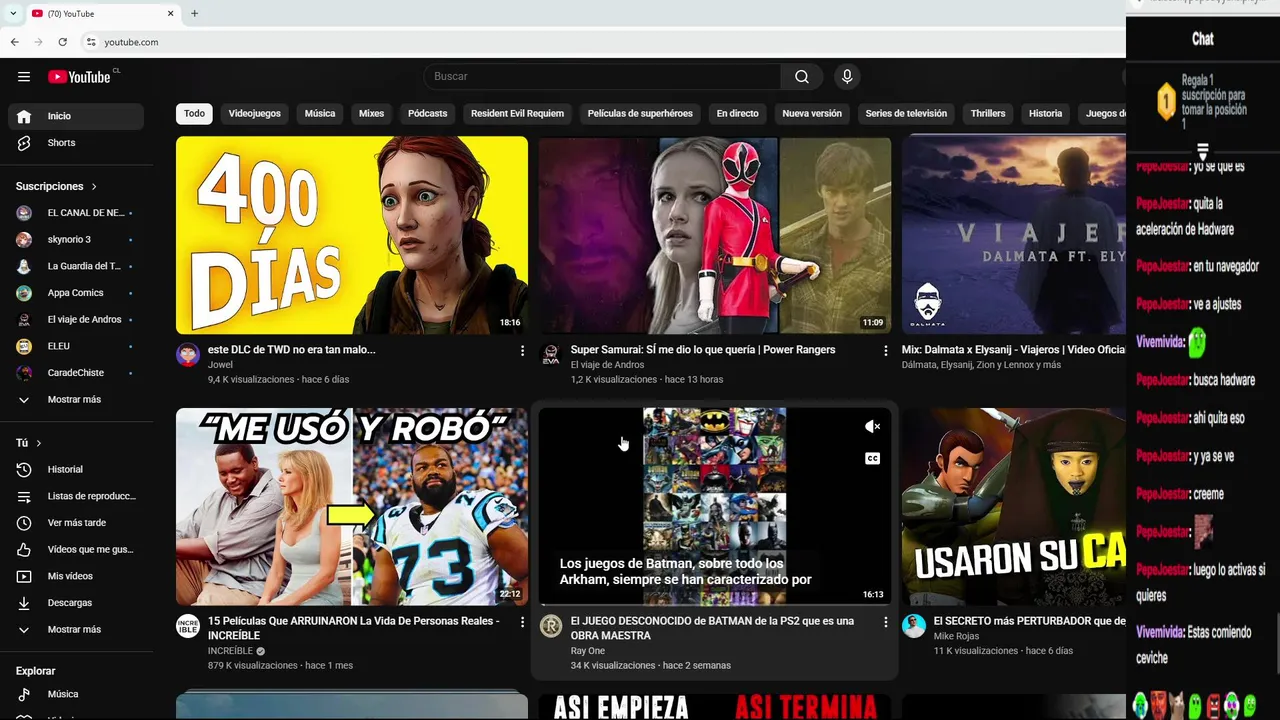Open Ver más tarde sidebar item

[x=76, y=523]
